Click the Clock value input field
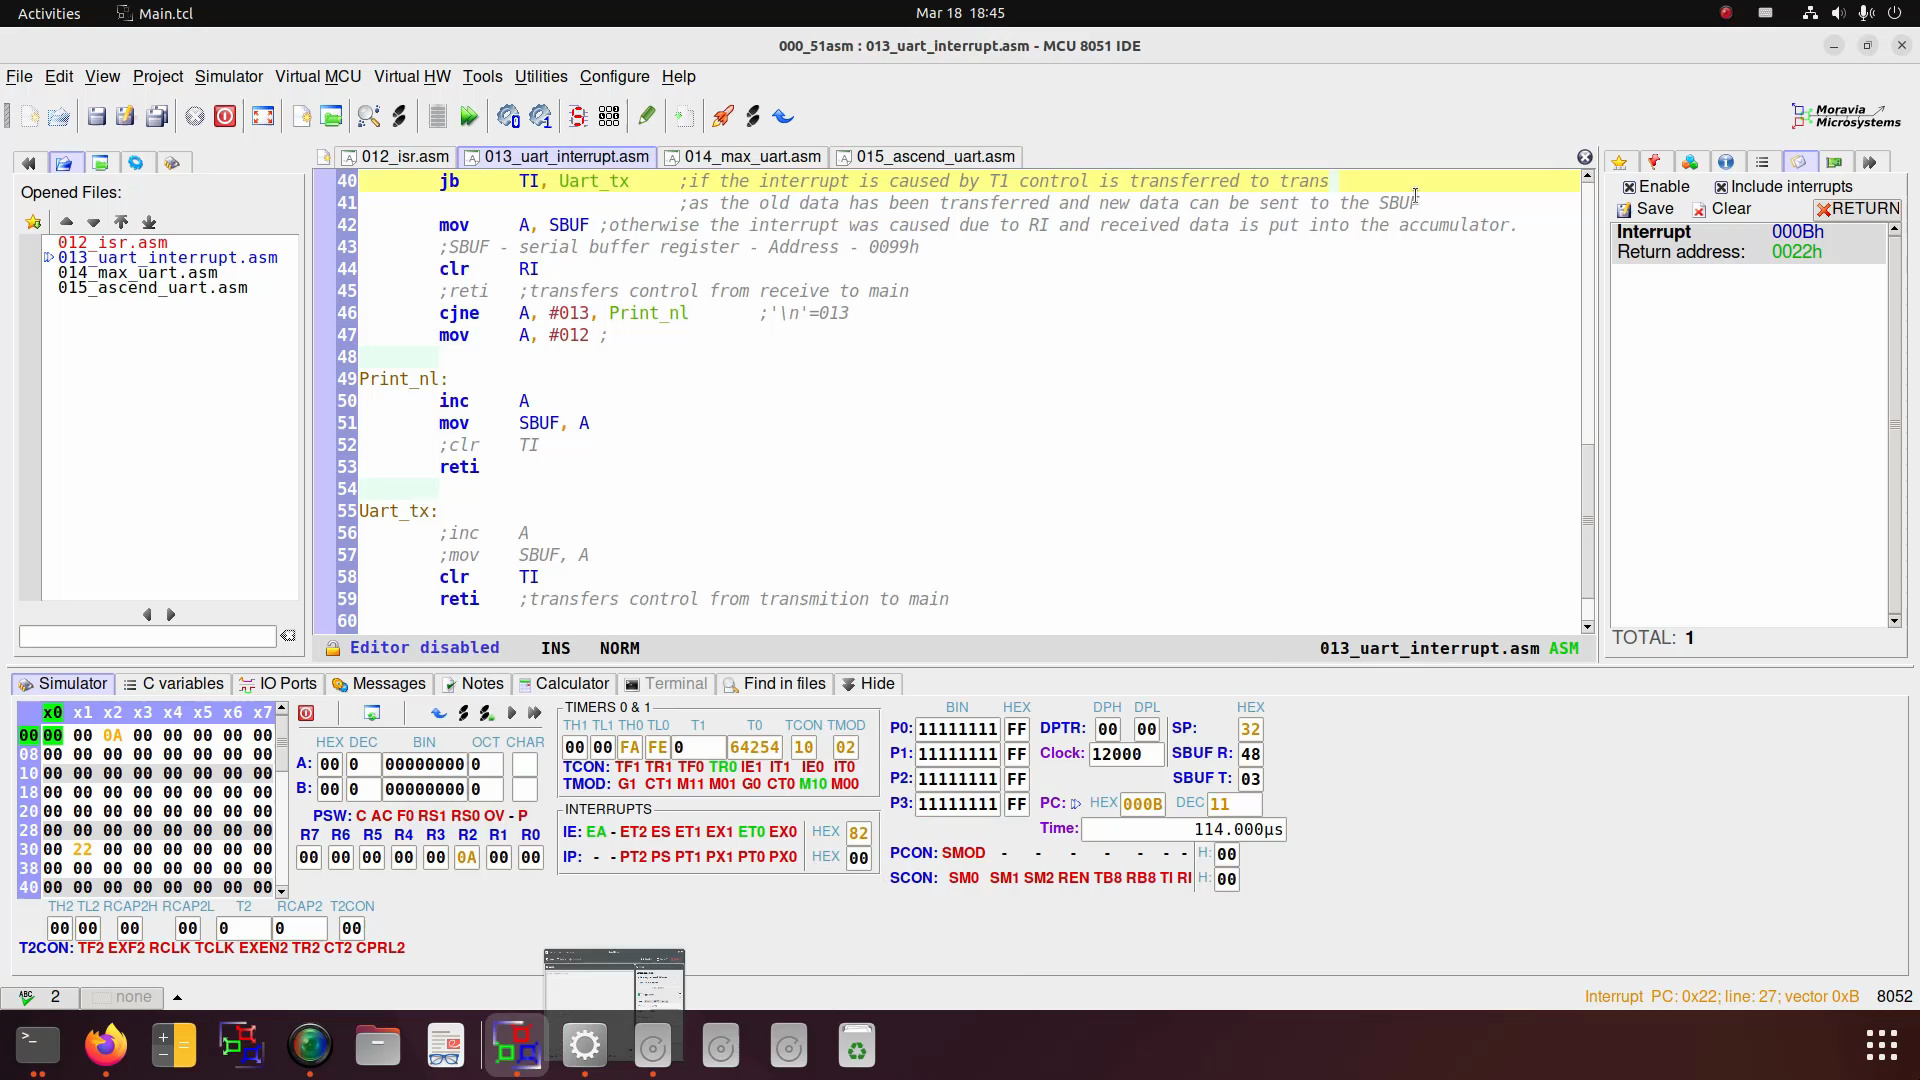 [1125, 754]
